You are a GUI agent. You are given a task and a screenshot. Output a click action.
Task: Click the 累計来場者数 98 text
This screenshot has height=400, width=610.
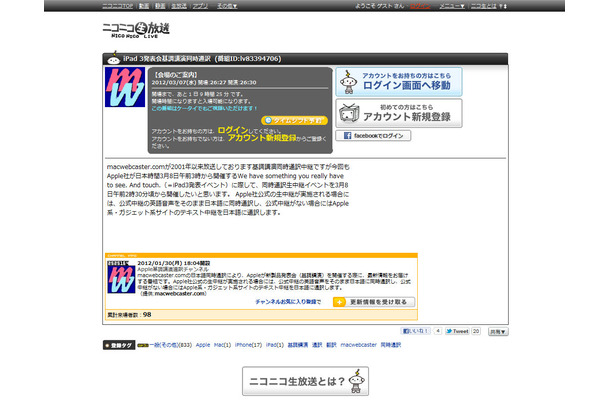(129, 314)
